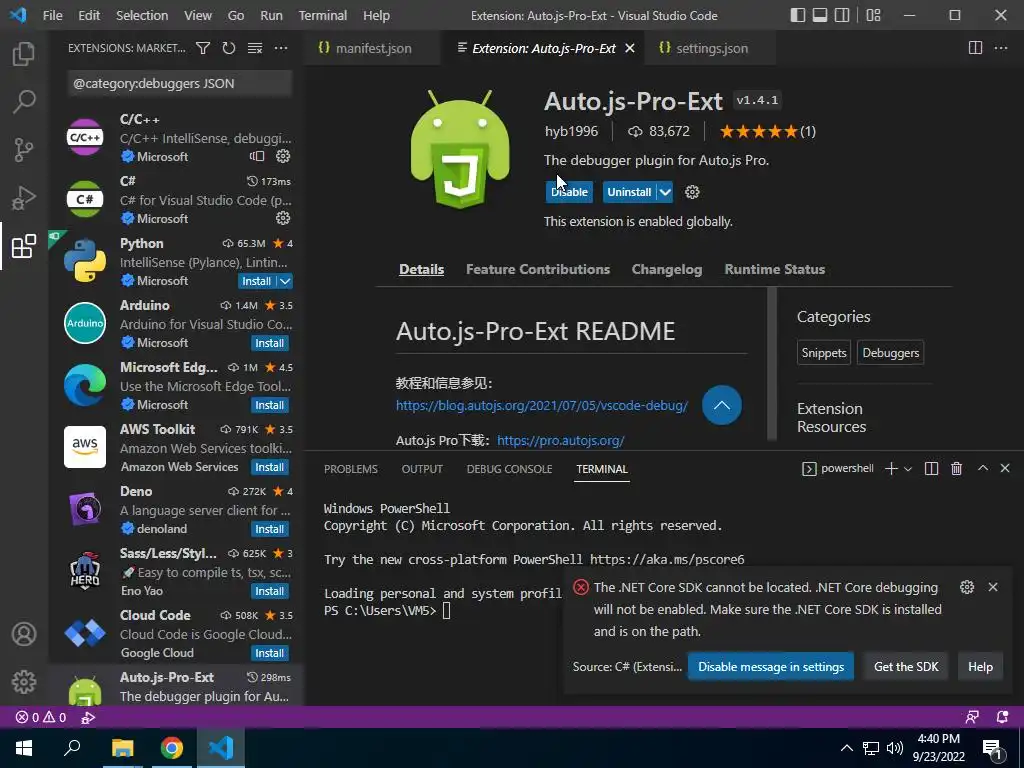The image size is (1024, 768).
Task: Open the Auto.js-Pro-Ext manage gear icon
Action: click(692, 192)
